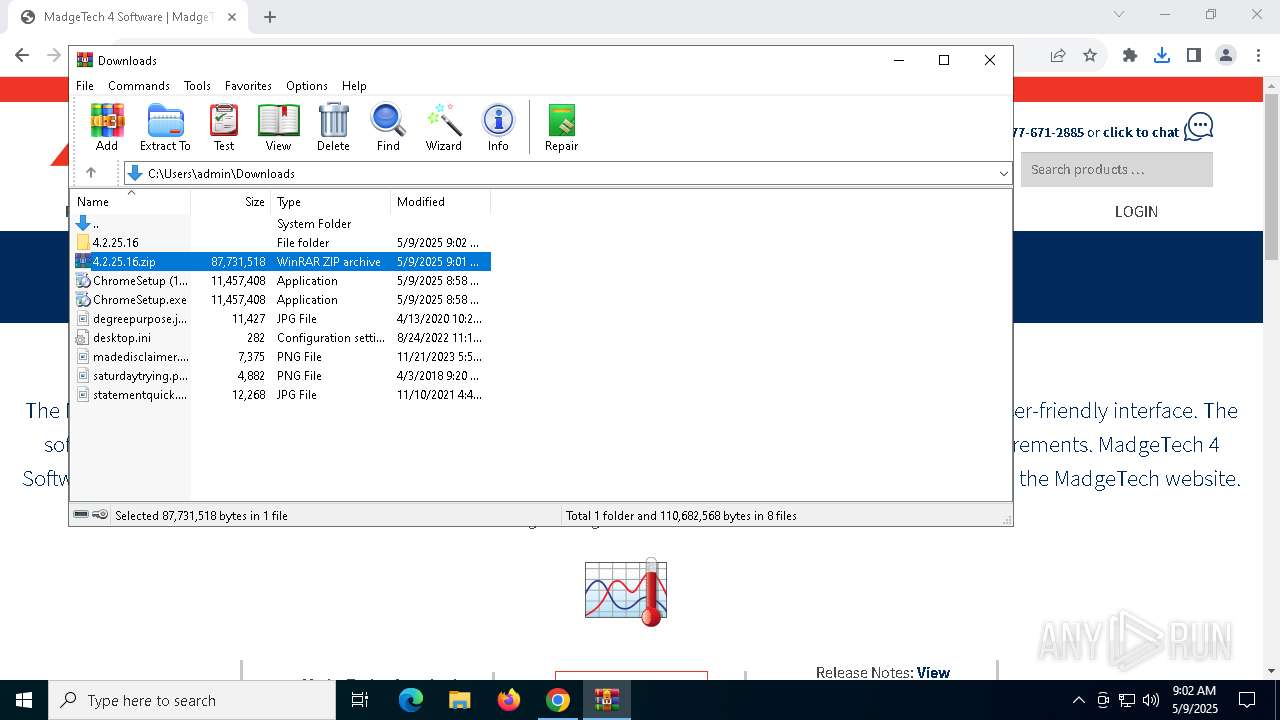
Task: Click the Add toolbar icon in WinRAR
Action: coord(107,127)
